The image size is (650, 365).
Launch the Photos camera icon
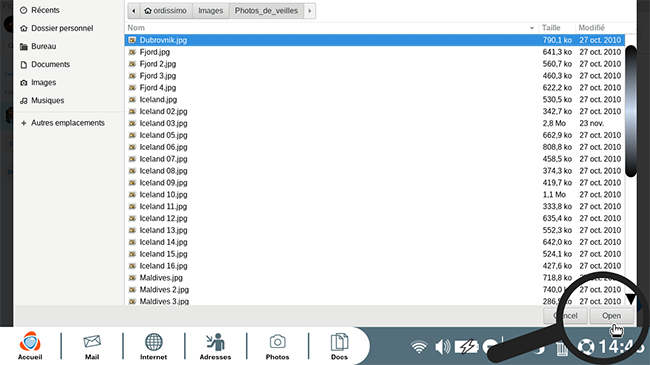277,346
